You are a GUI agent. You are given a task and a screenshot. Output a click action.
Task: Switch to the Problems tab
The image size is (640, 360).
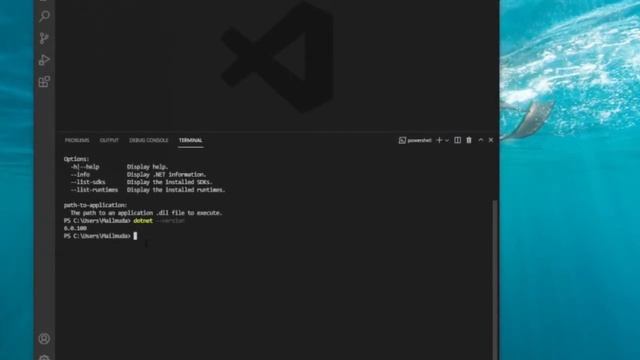[x=77, y=140]
